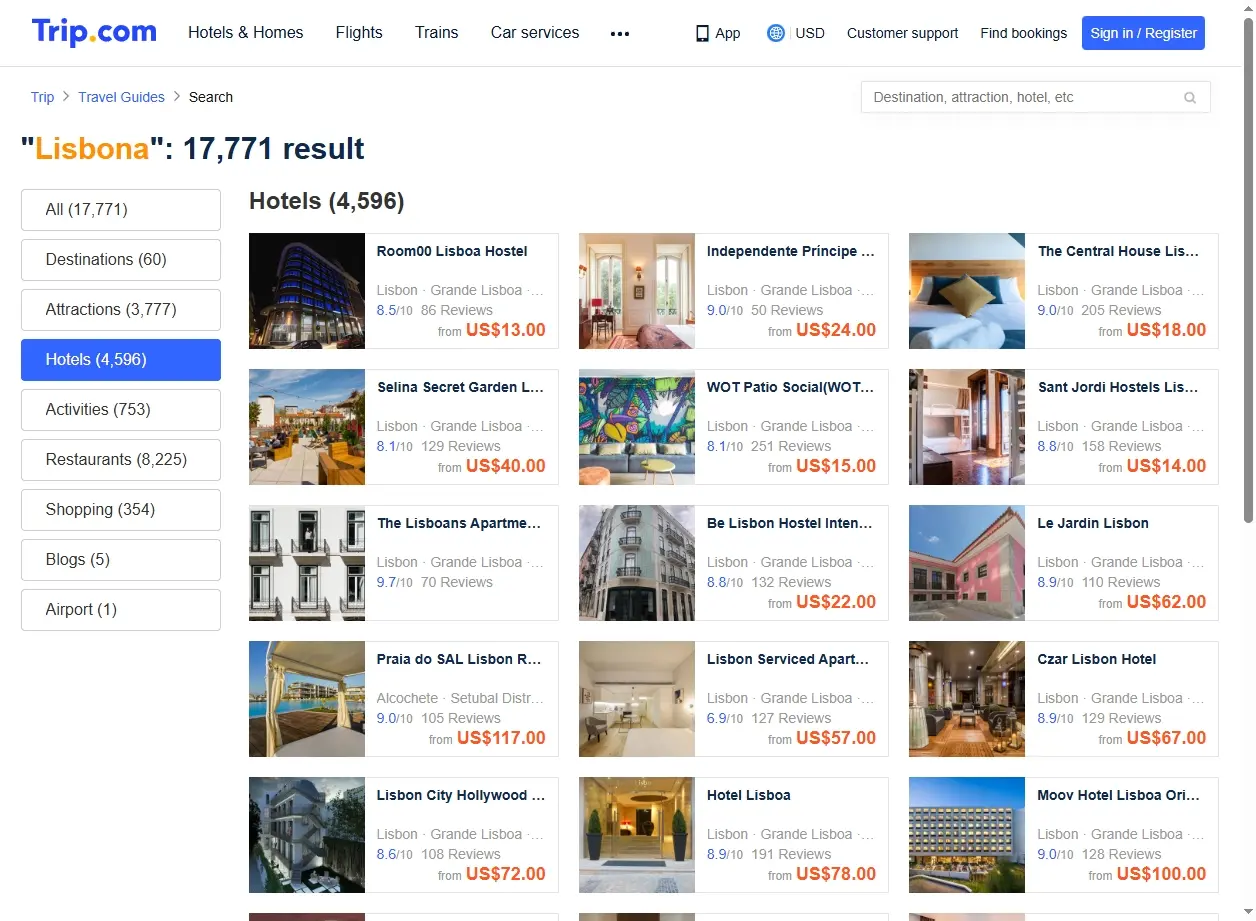This screenshot has height=921, width=1256.
Task: Filter by Activities (753)
Action: tap(121, 410)
